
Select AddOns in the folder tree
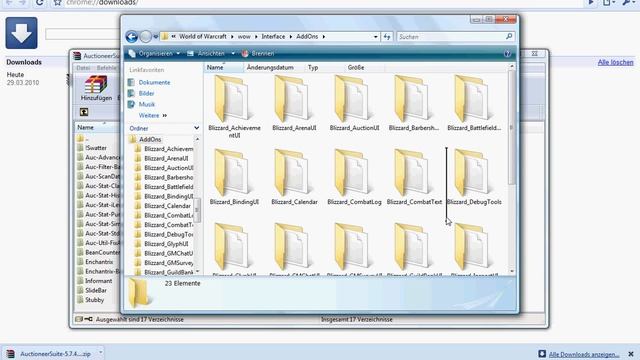(x=150, y=139)
